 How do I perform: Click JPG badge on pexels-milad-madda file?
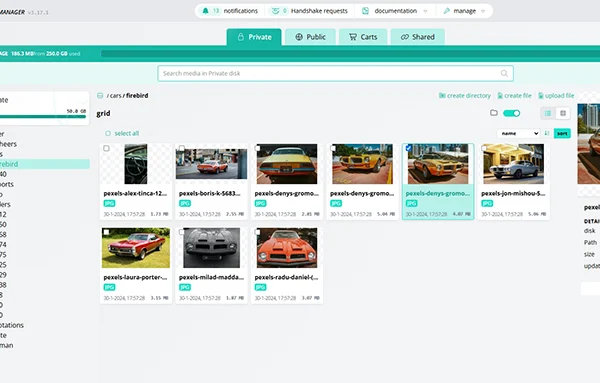point(185,287)
